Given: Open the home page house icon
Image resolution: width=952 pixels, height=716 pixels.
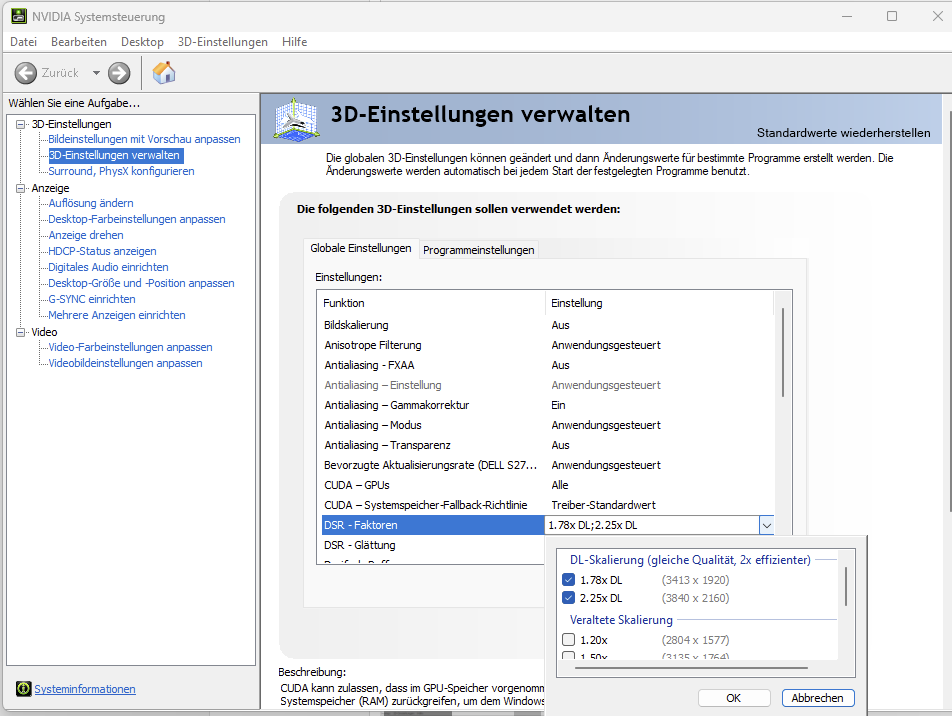Looking at the screenshot, I should [x=164, y=73].
